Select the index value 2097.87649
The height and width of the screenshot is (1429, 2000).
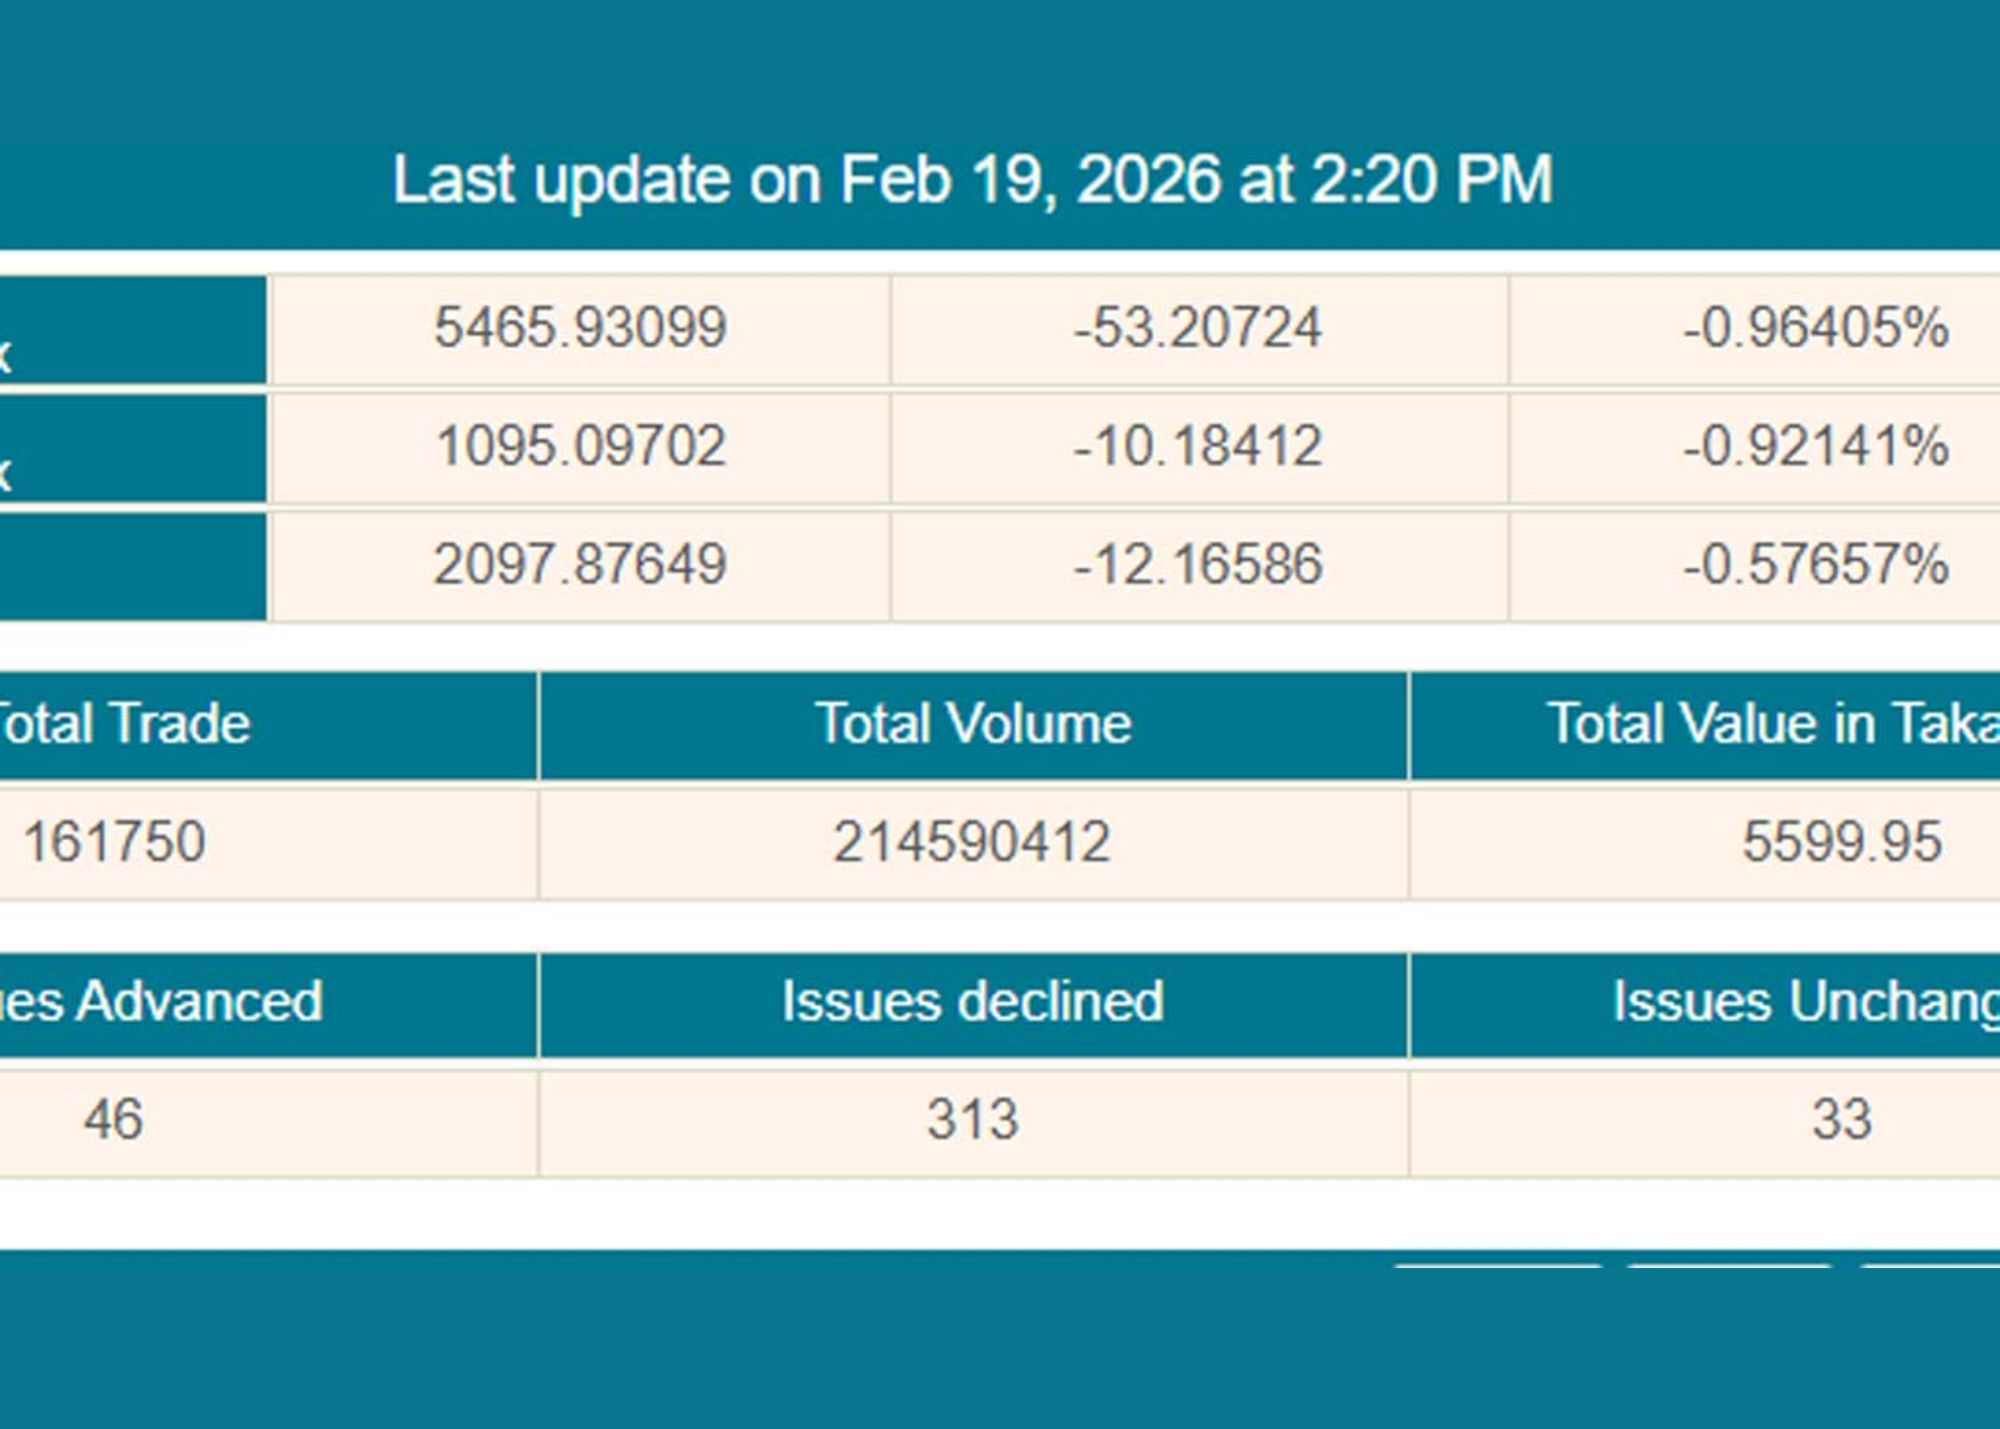(580, 564)
